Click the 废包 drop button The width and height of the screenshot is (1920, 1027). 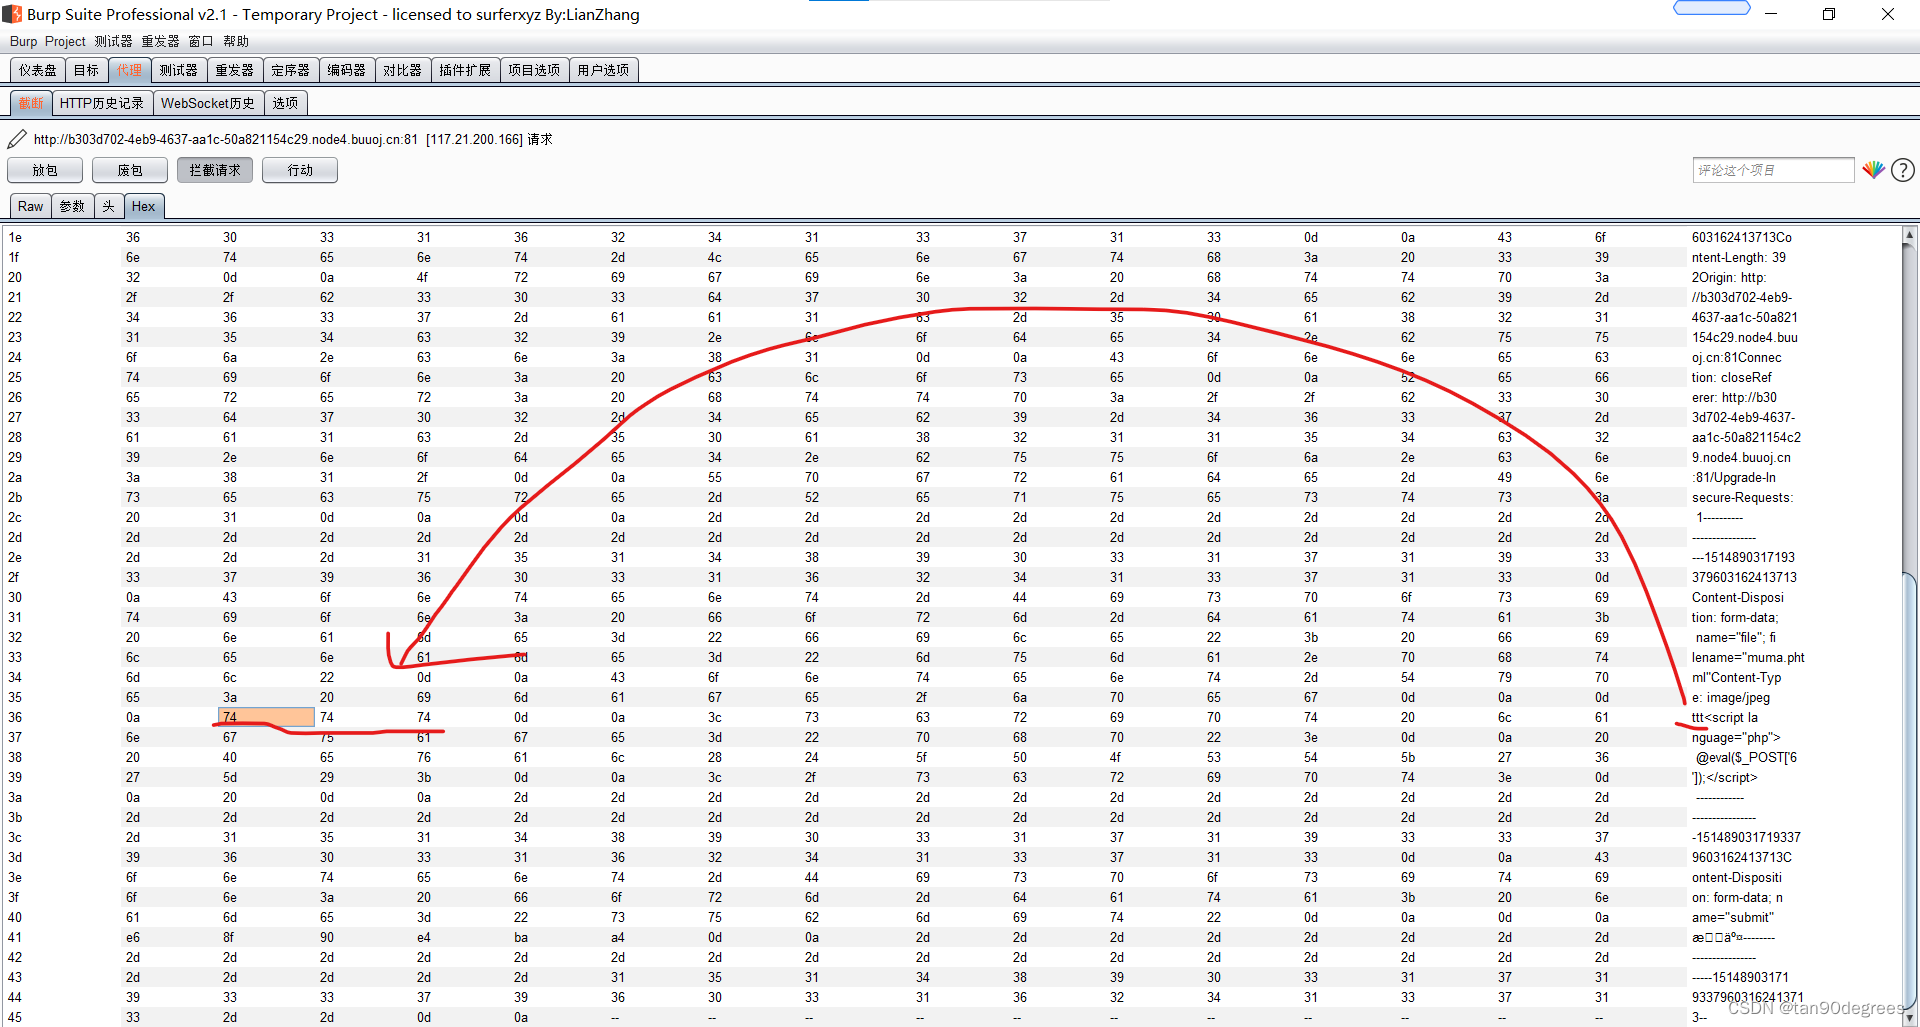pos(130,170)
